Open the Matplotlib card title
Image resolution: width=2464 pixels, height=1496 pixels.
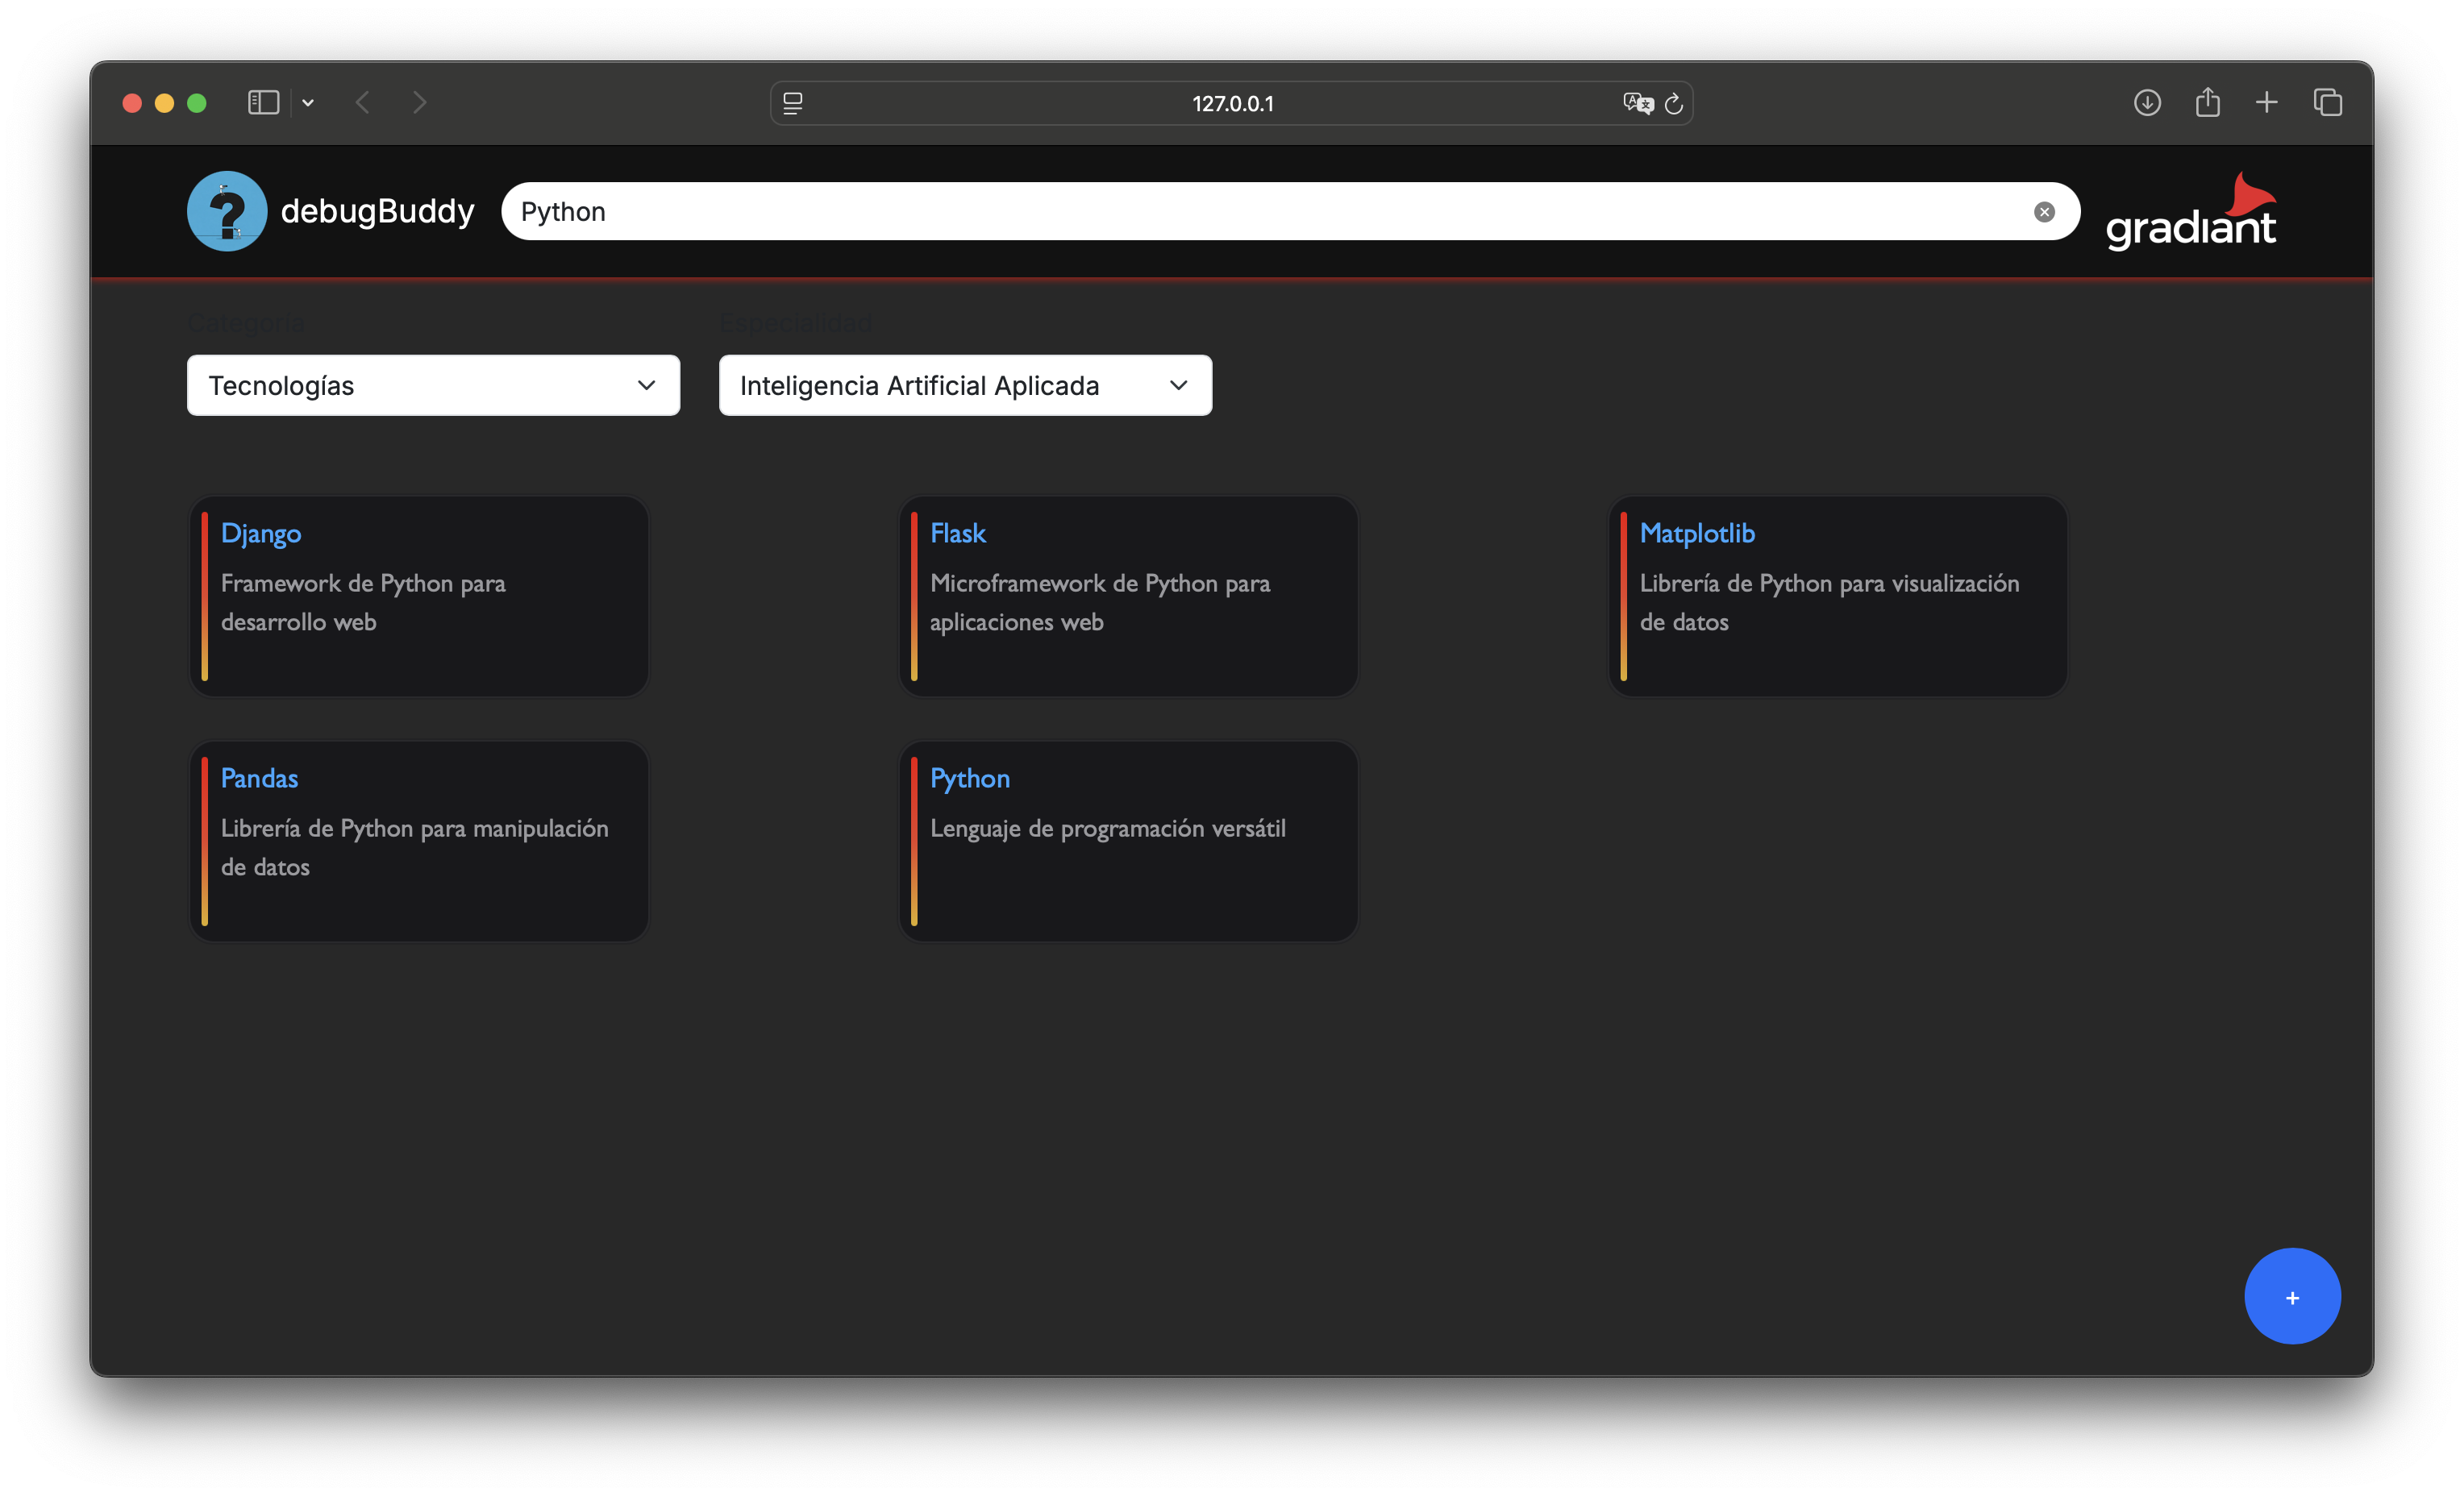coord(1696,533)
